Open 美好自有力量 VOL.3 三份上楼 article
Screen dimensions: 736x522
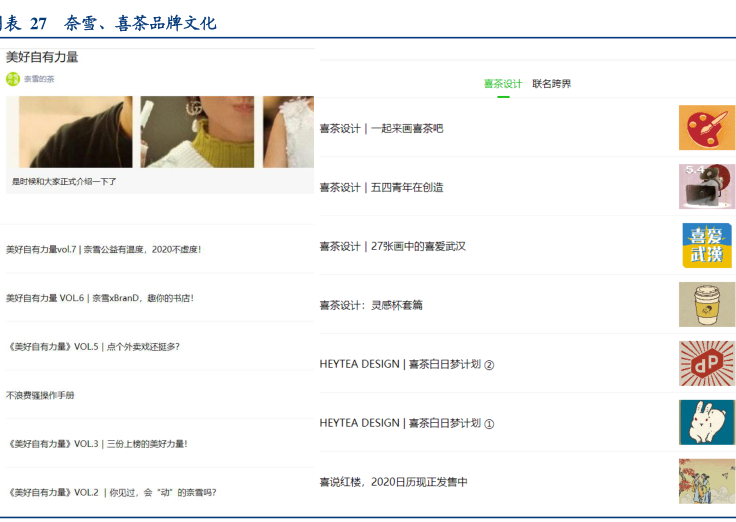point(97,443)
